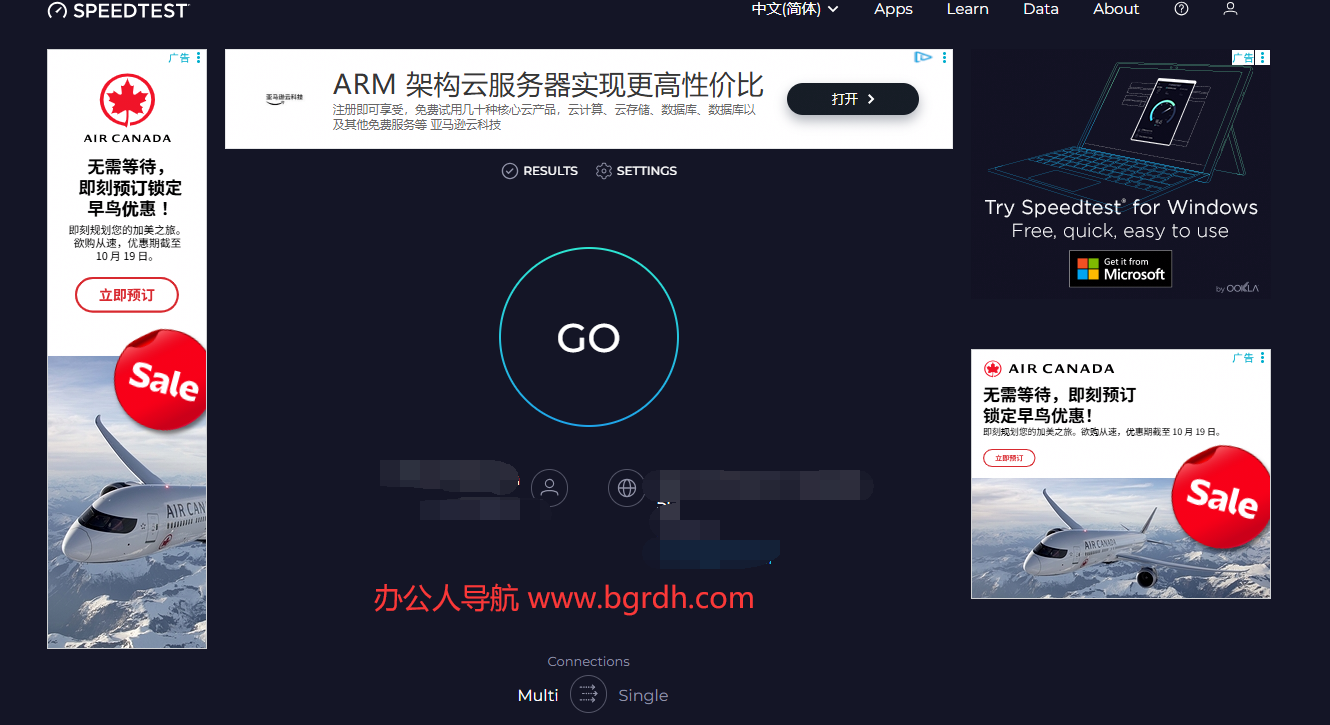The image size is (1330, 725).
Task: Click the user account icon in header
Action: pos(1230,9)
